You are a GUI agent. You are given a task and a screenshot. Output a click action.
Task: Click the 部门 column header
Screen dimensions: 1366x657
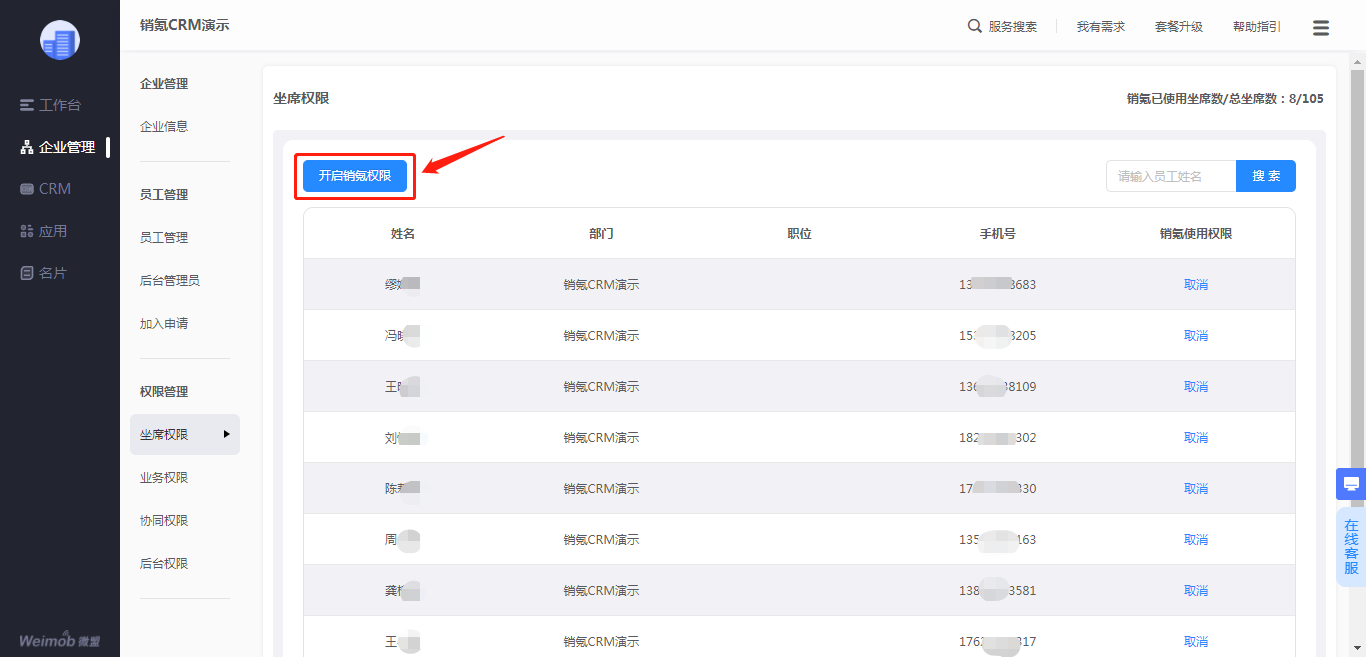(601, 234)
